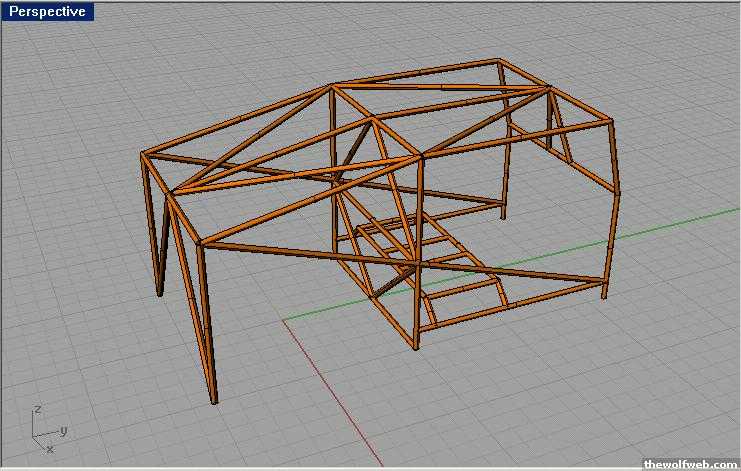741x471 pixels.
Task: Click the z label on the axis icon
Action: (37, 409)
